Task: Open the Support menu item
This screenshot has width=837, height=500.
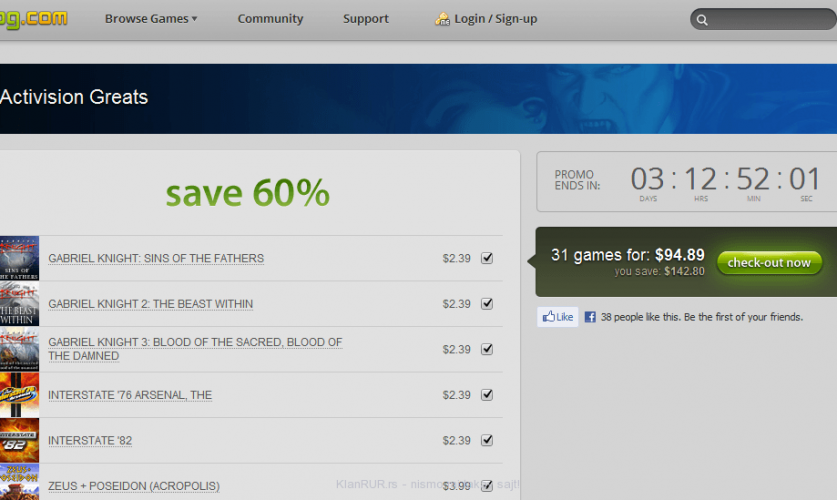Action: coord(366,19)
